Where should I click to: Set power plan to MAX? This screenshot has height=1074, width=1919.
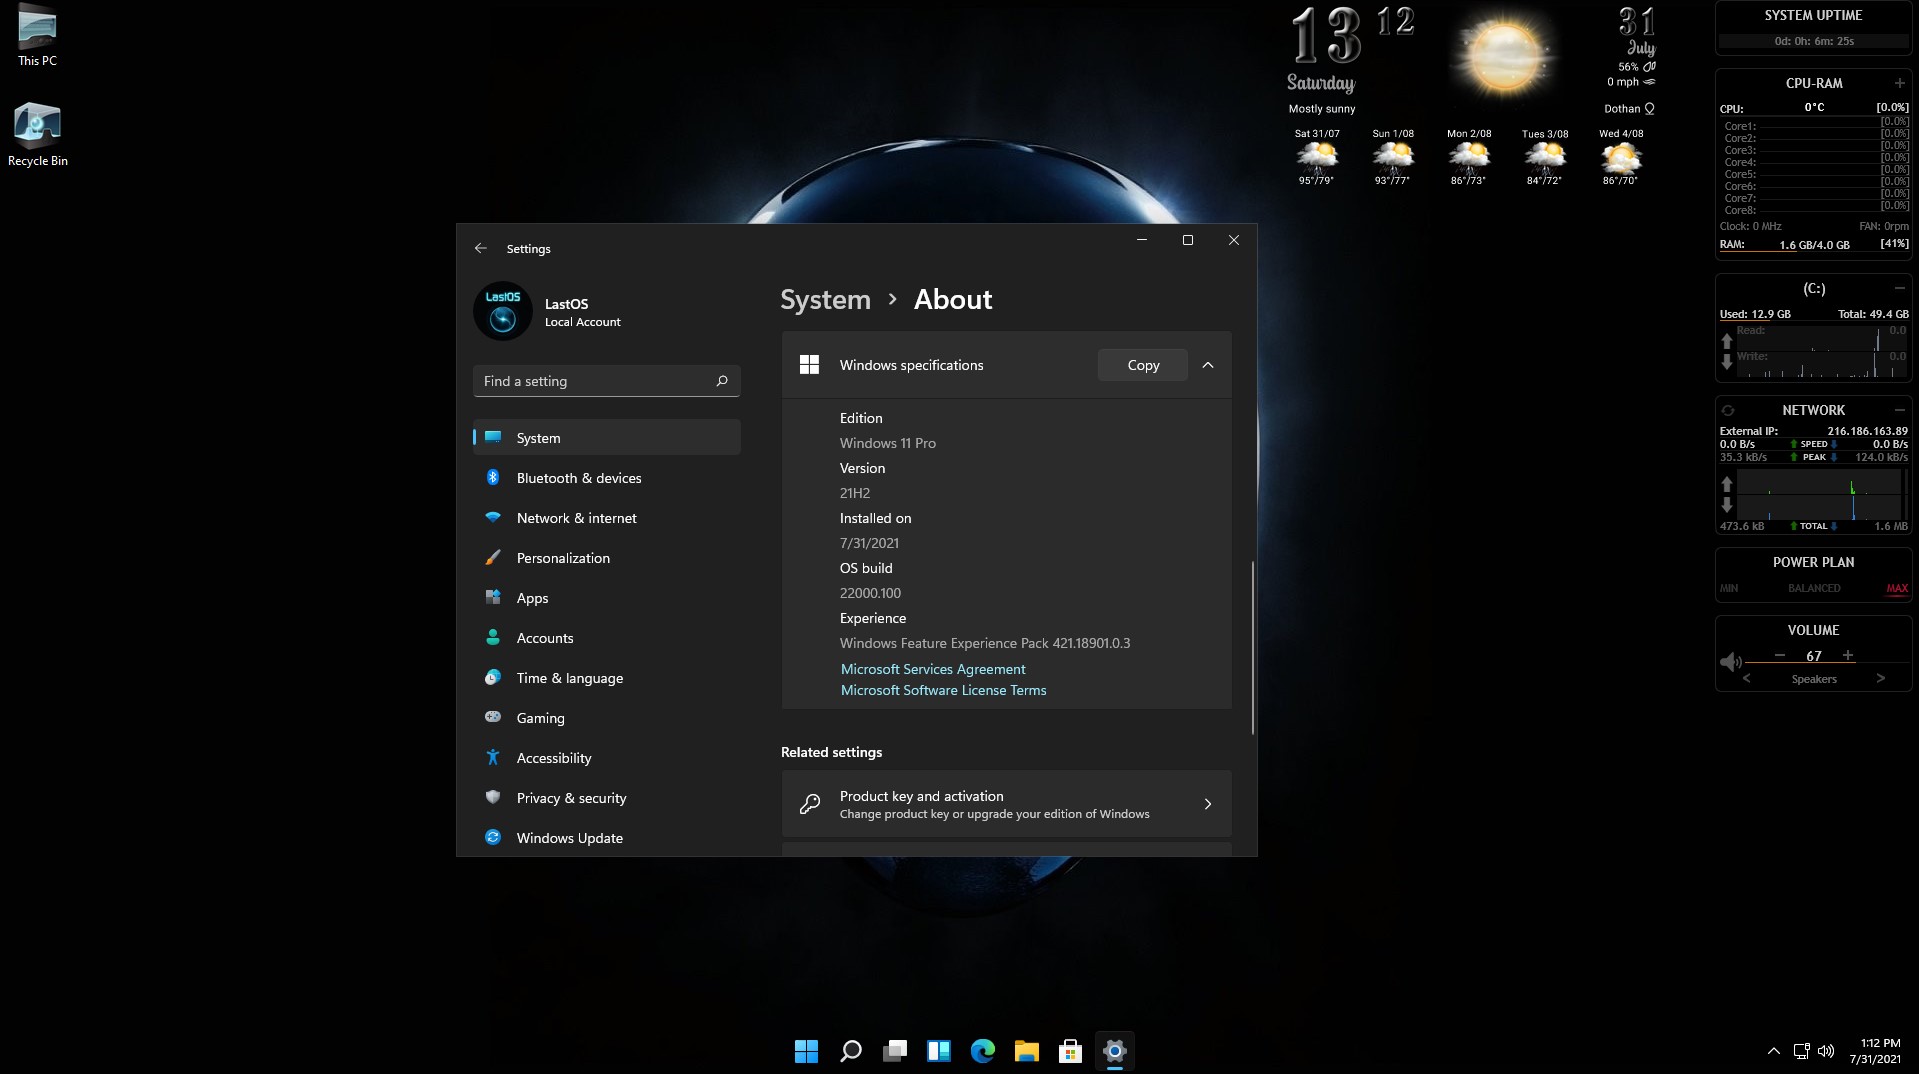(1897, 588)
